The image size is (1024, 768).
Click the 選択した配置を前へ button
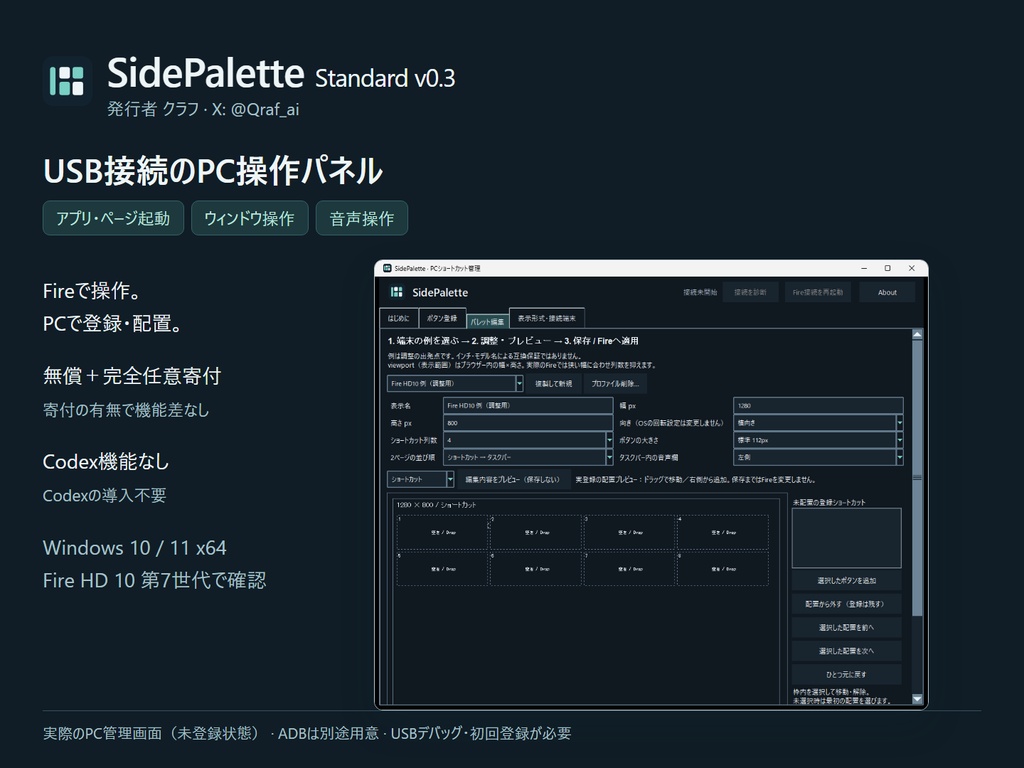[x=846, y=627]
